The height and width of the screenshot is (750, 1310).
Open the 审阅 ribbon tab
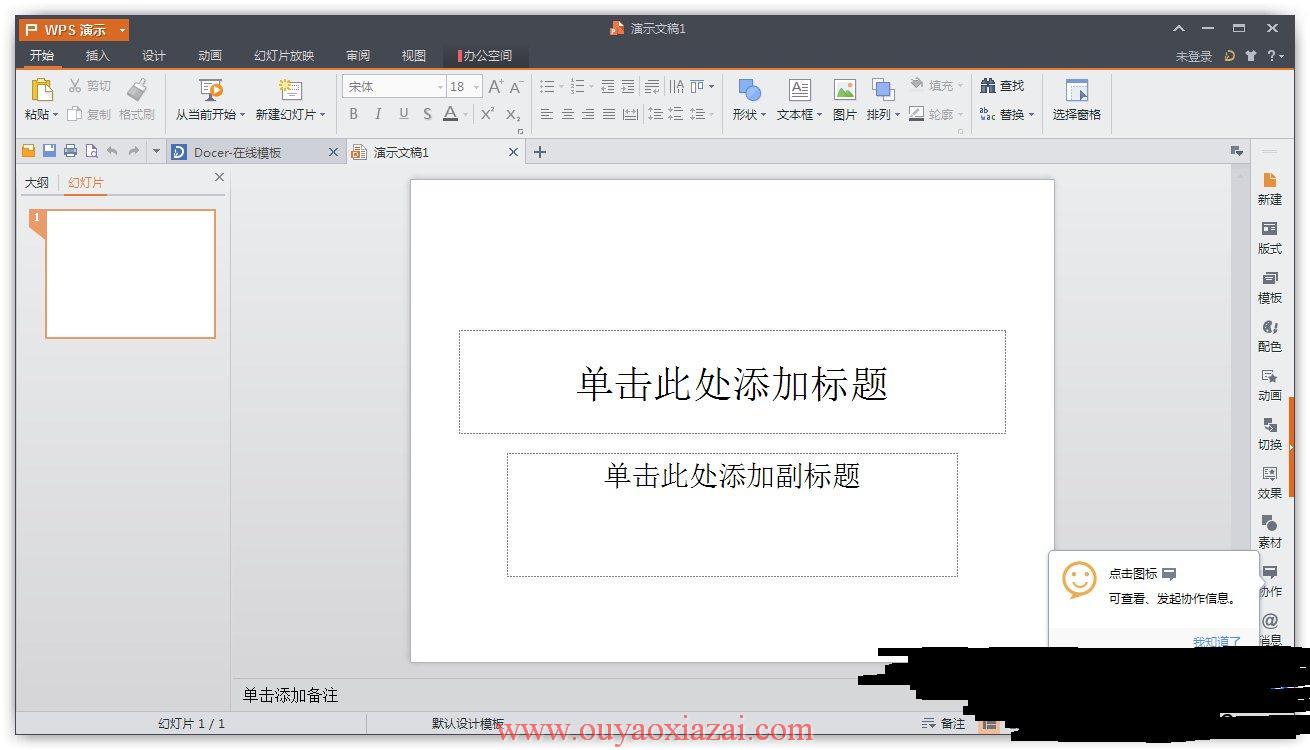pyautogui.click(x=358, y=56)
